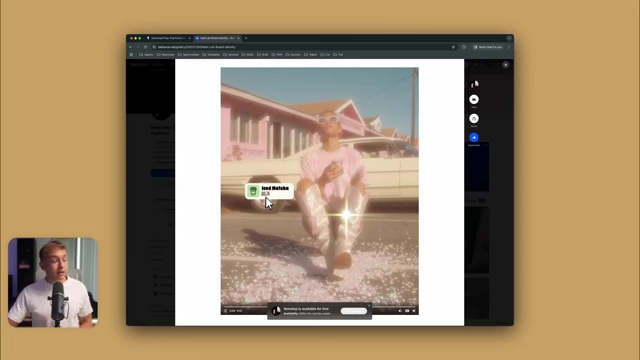
Task: Open the Chrome profile extension icon
Action: click(464, 47)
